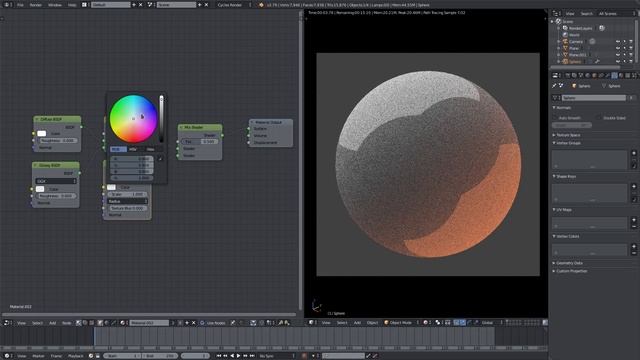
Task: Toggle Auto Smooth checkbox
Action: (x=555, y=118)
